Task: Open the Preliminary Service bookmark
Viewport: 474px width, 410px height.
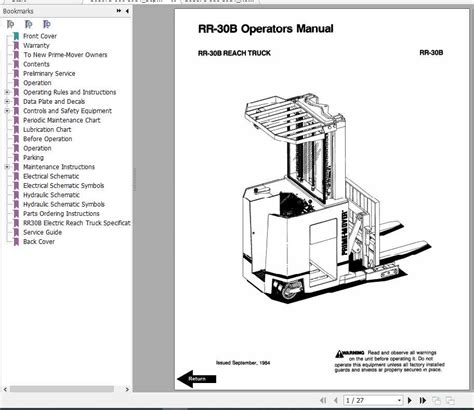Action: tap(49, 73)
